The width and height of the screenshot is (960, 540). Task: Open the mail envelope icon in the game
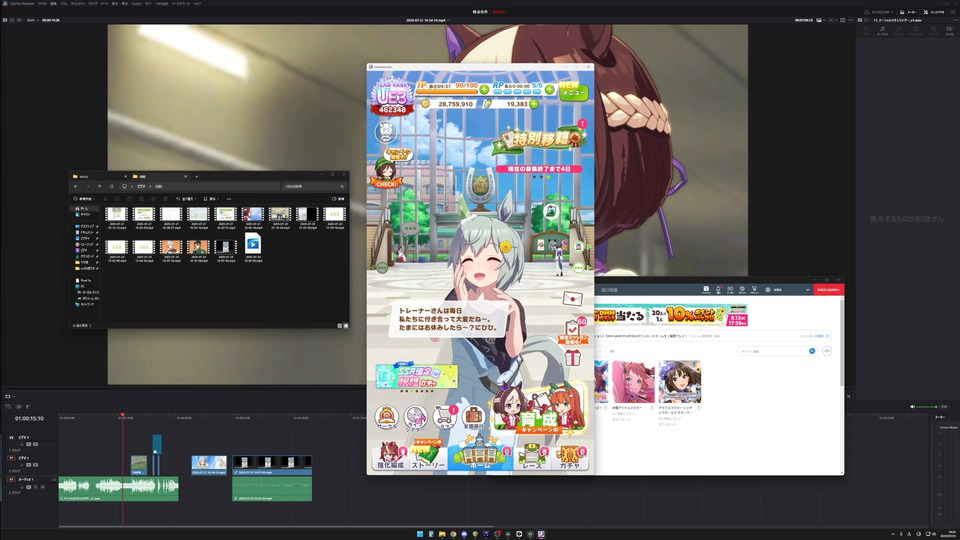pyautogui.click(x=572, y=299)
